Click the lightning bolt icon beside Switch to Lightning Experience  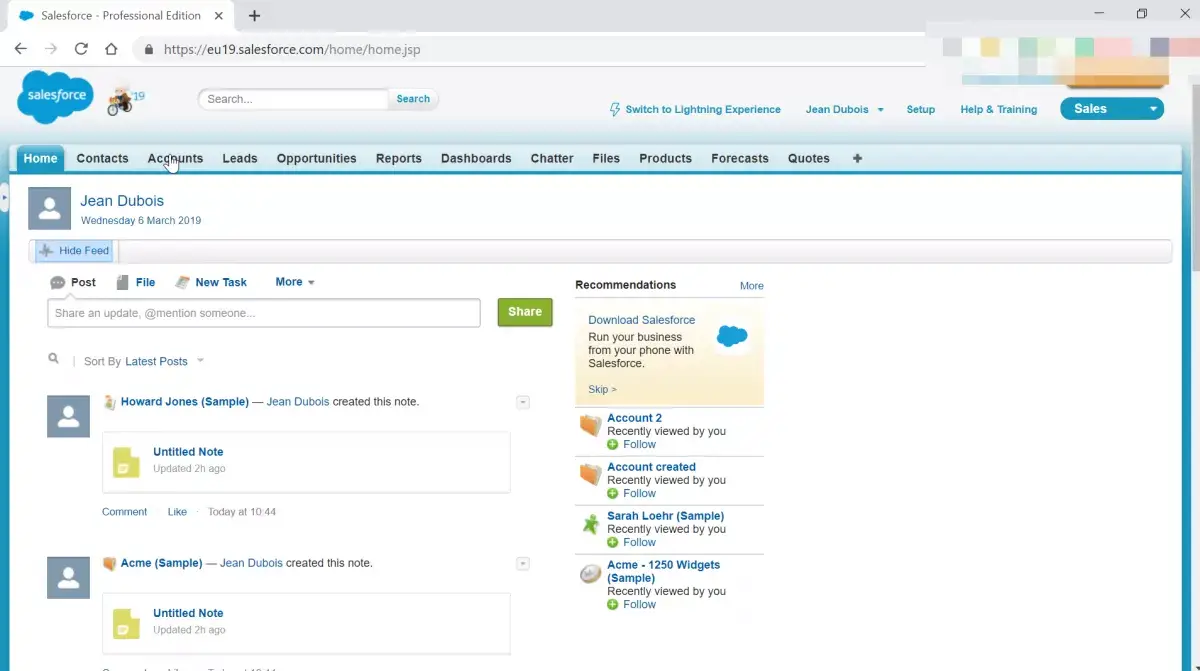click(615, 109)
